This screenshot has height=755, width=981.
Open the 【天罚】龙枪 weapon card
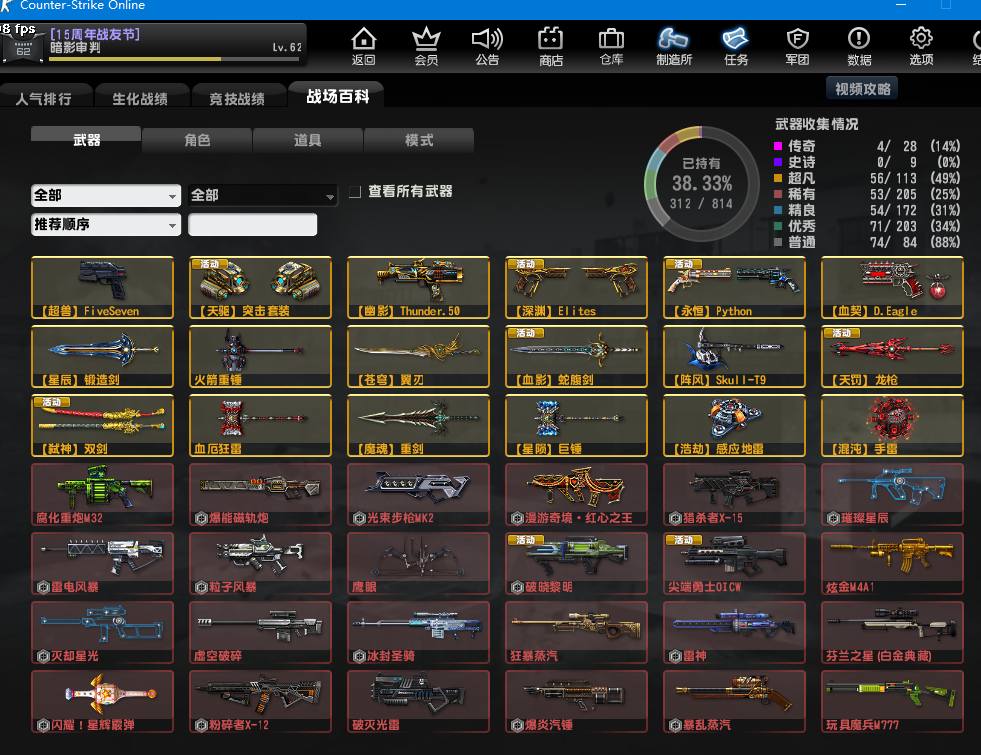click(x=892, y=357)
